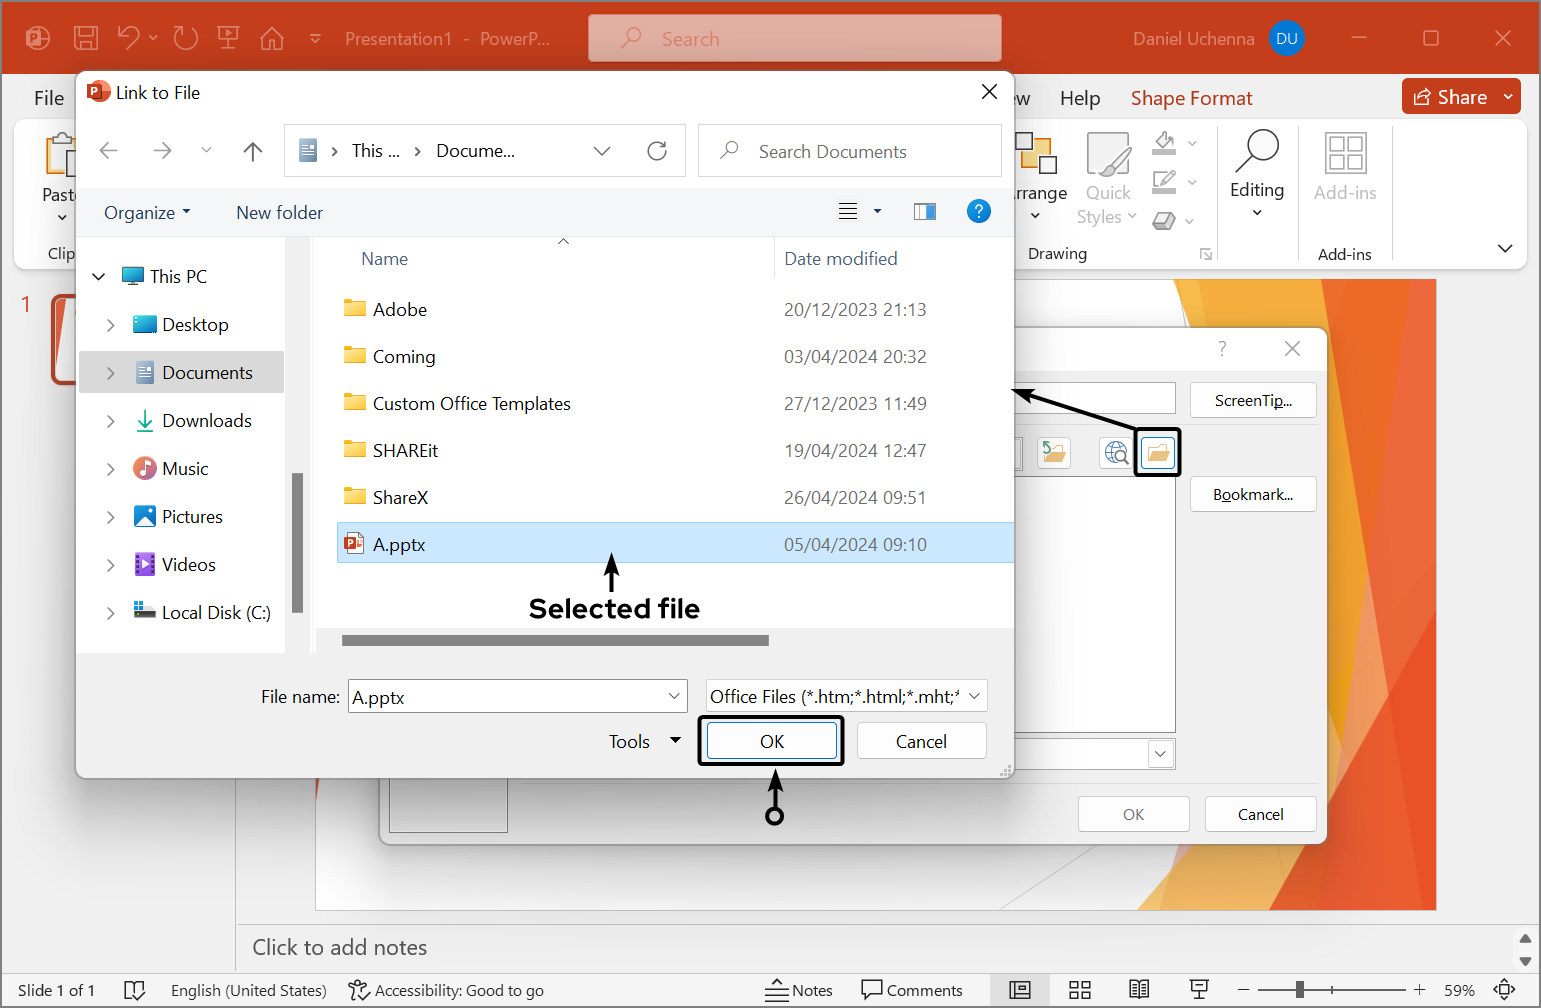The width and height of the screenshot is (1541, 1008).
Task: Toggle the Comments pane
Action: pyautogui.click(x=912, y=990)
